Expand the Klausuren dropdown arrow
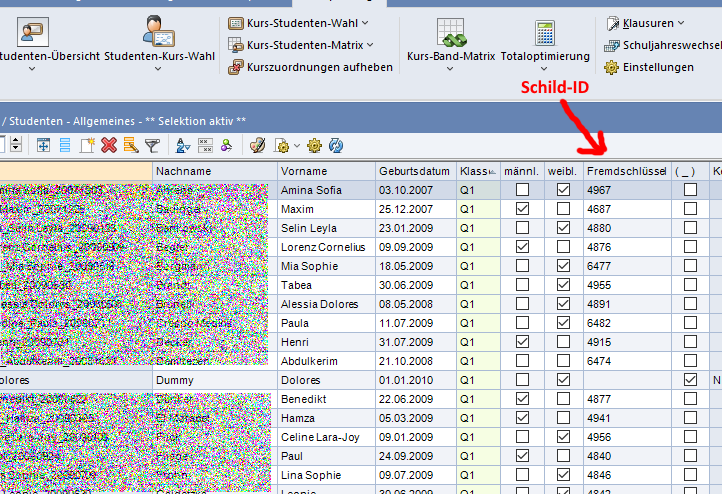Viewport: 722px width, 494px height. tap(681, 23)
